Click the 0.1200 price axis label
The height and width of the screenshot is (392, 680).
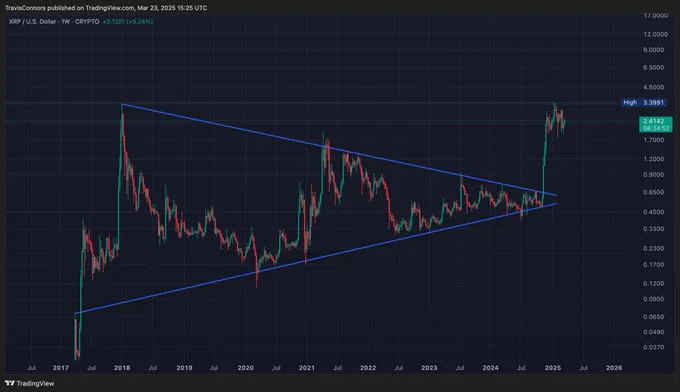[655, 284]
